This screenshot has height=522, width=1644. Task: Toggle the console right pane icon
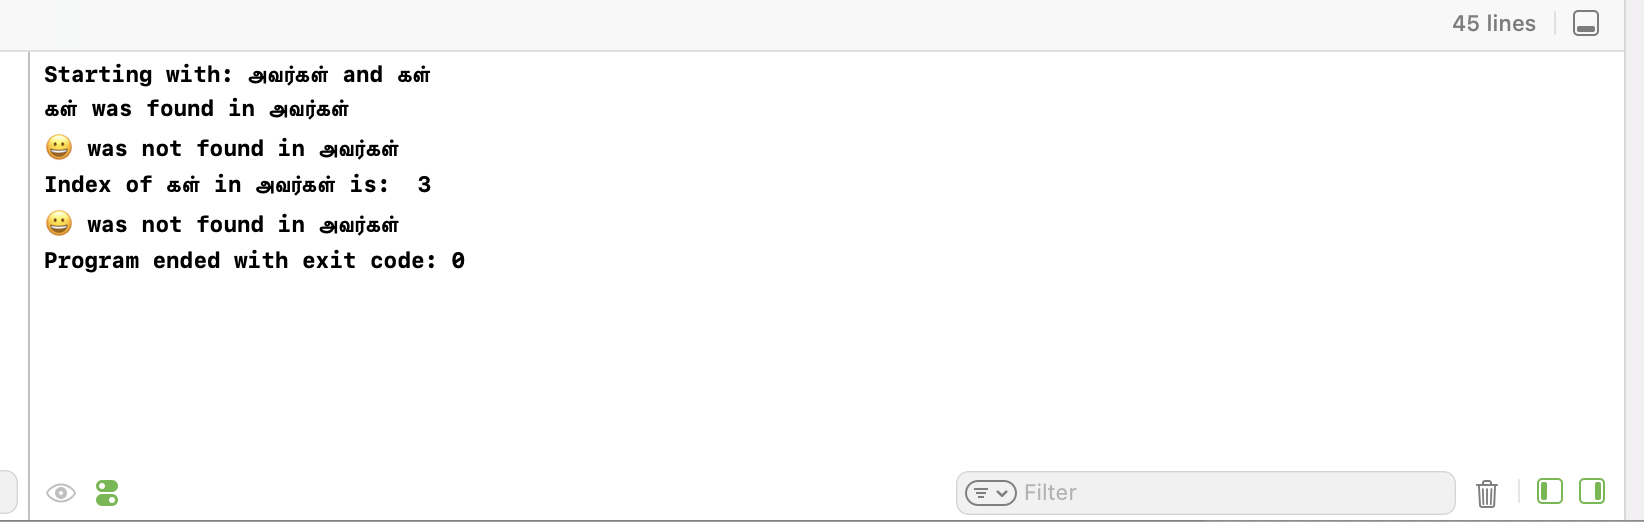click(1592, 491)
